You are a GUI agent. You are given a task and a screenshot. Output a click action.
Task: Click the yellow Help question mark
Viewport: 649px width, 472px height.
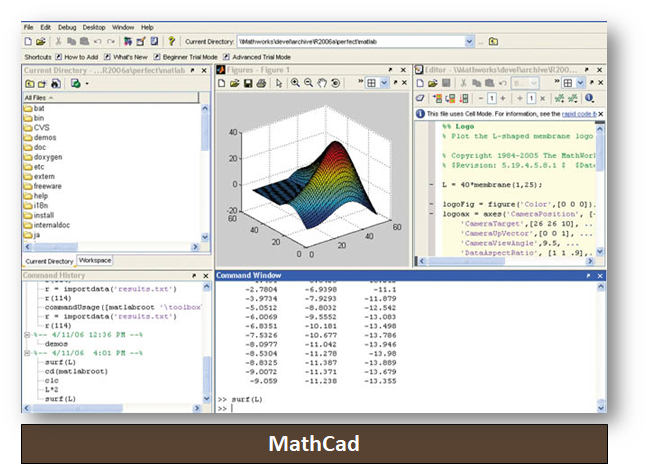(171, 41)
